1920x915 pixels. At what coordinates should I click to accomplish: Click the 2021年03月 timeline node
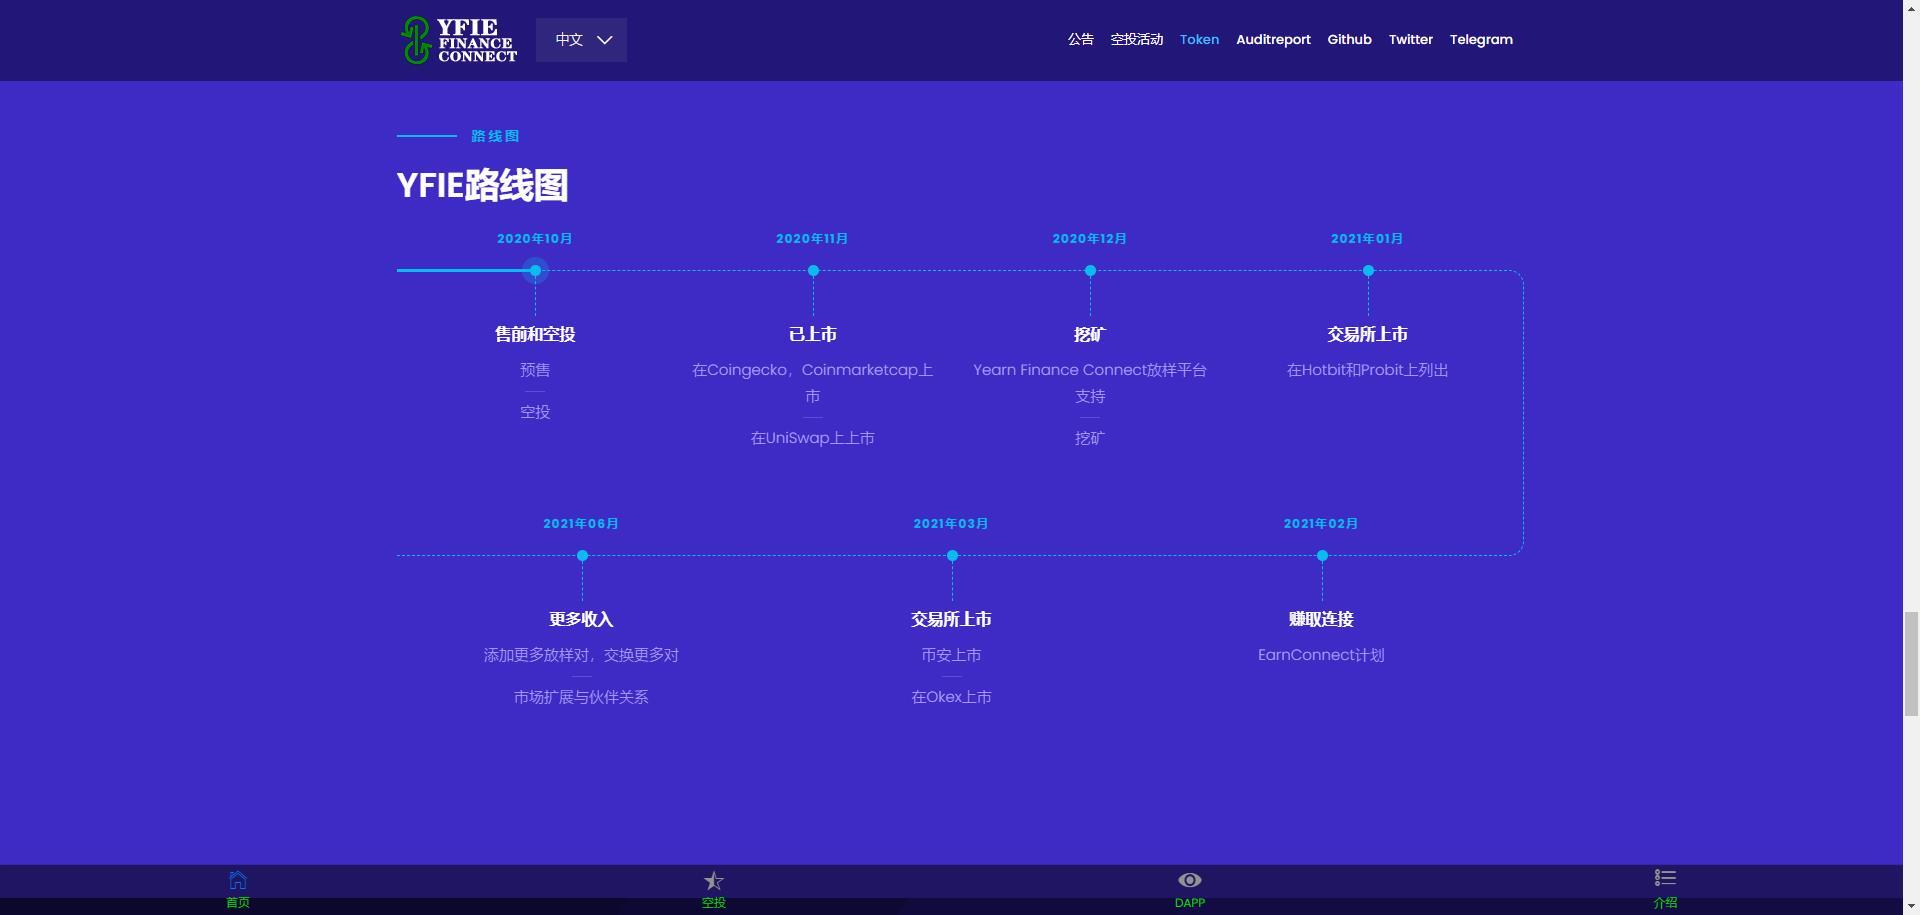pos(951,555)
